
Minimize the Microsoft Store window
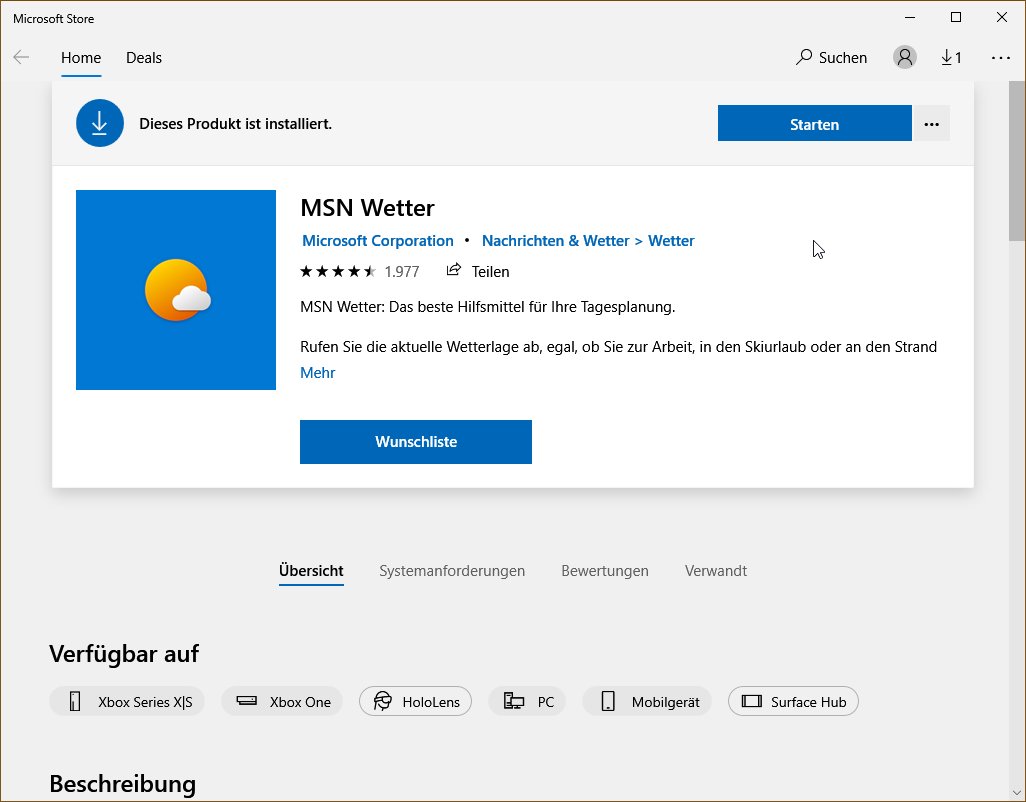click(910, 18)
